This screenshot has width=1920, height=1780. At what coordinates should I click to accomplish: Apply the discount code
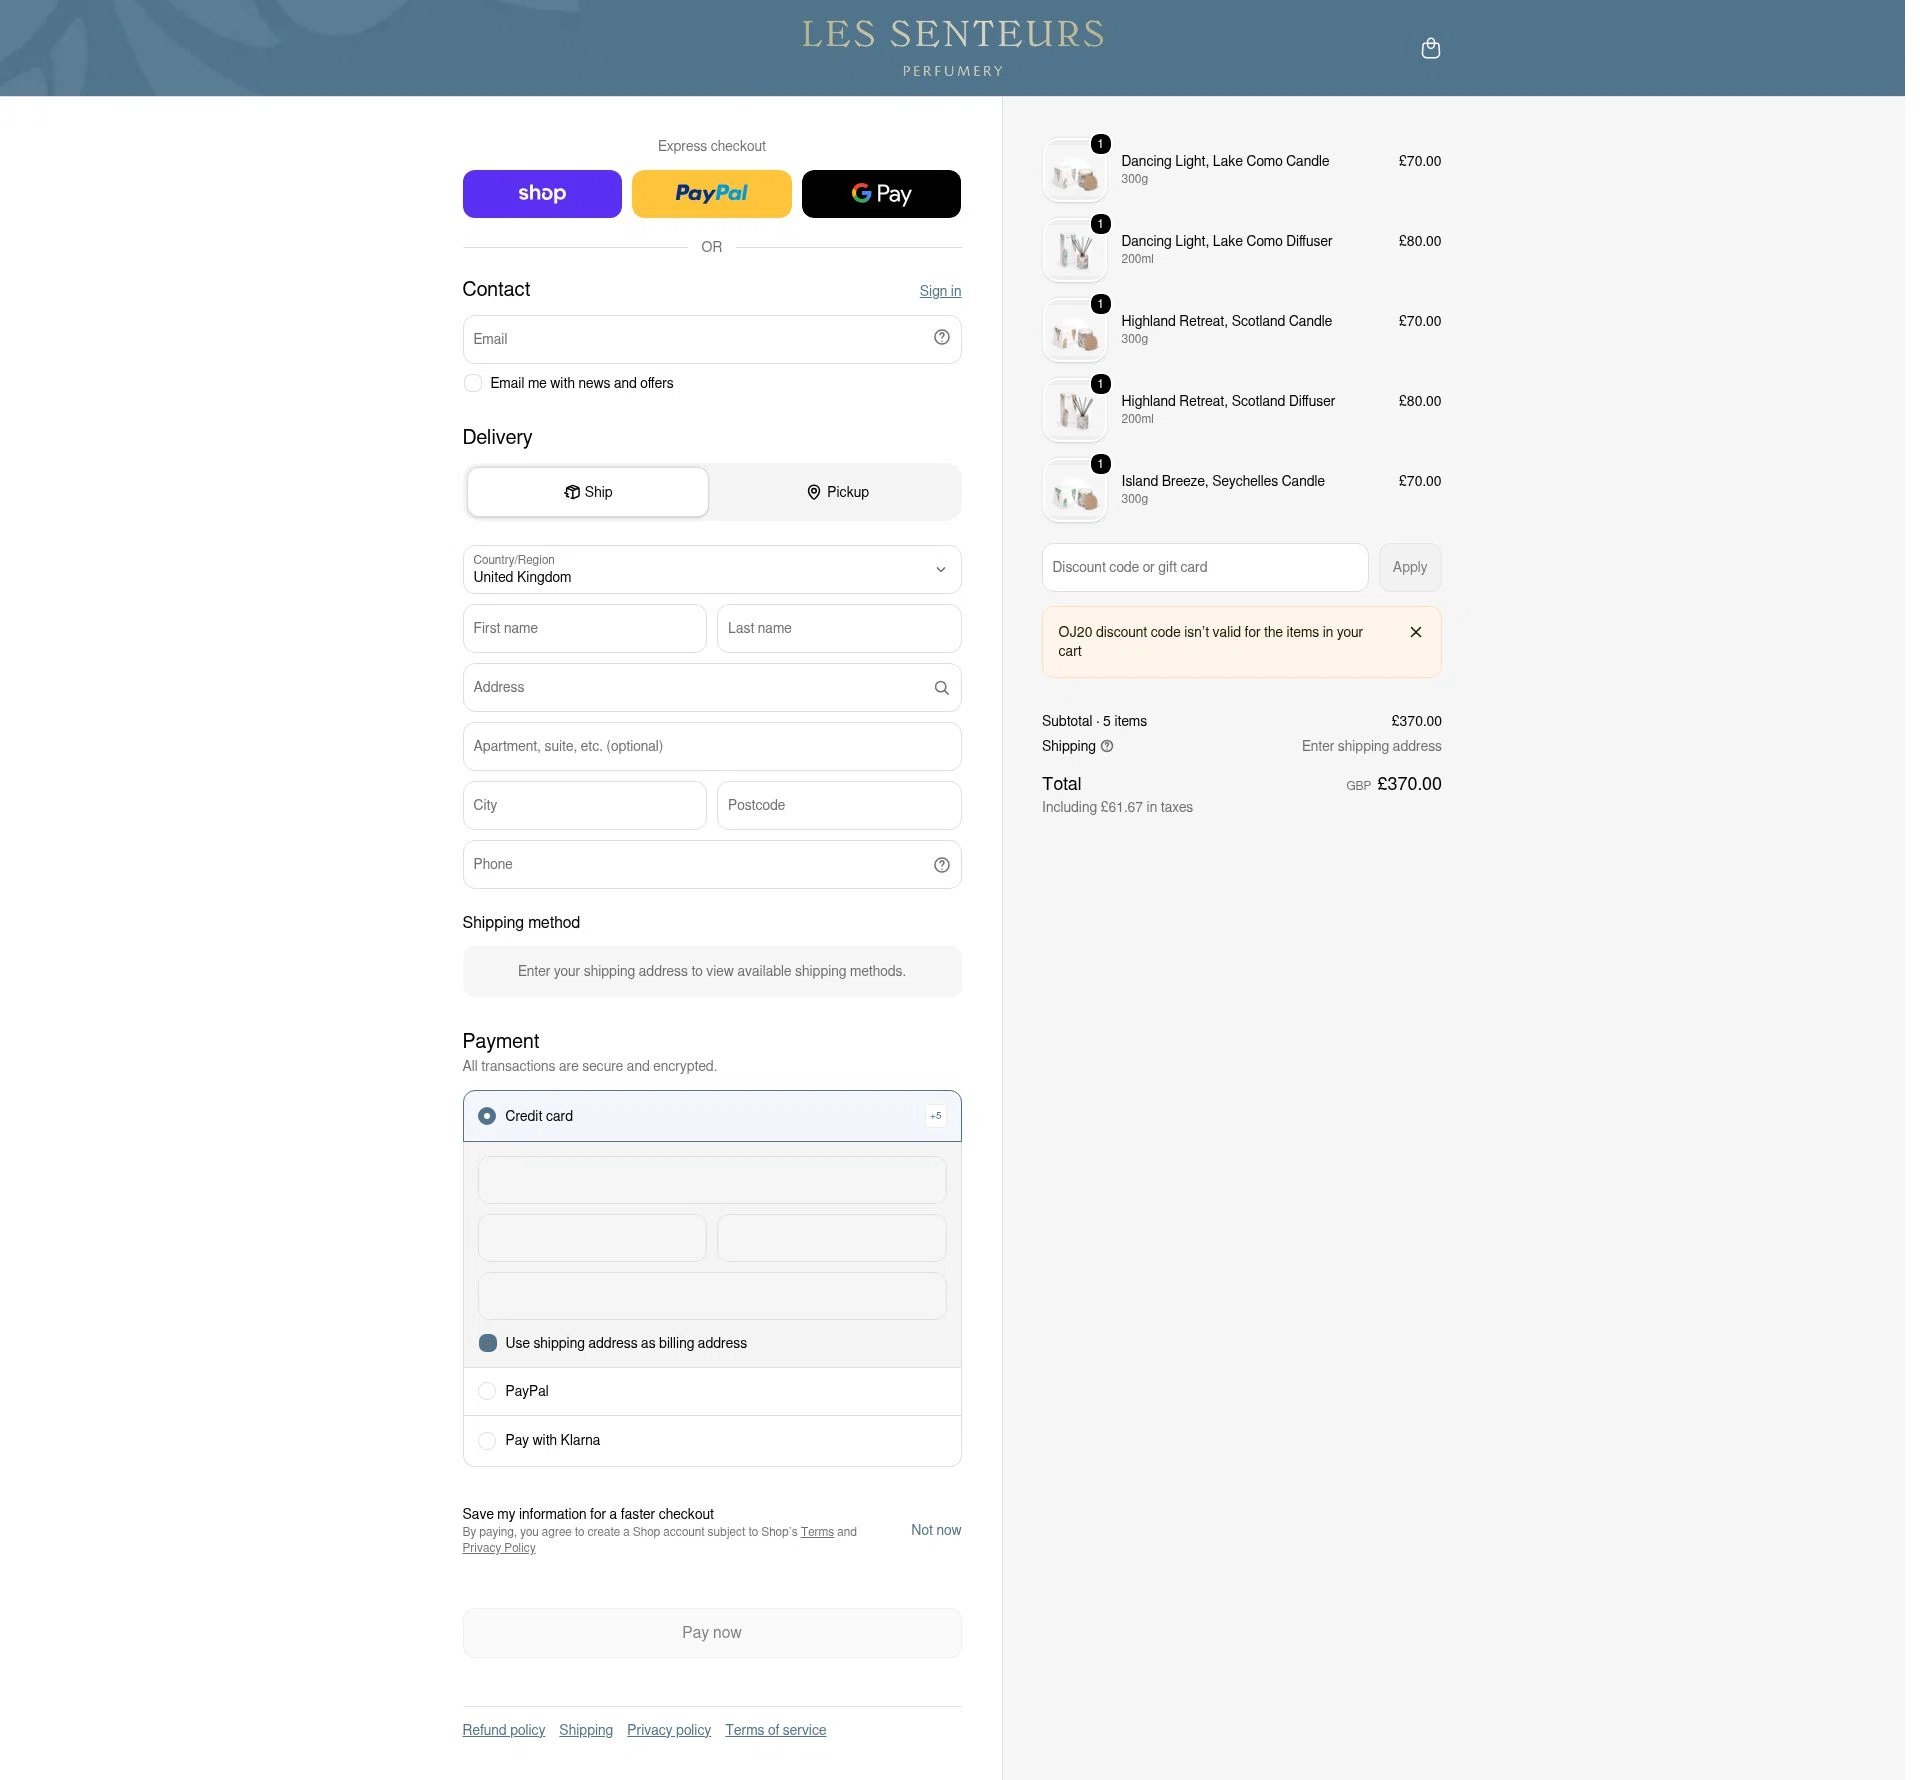(1410, 567)
